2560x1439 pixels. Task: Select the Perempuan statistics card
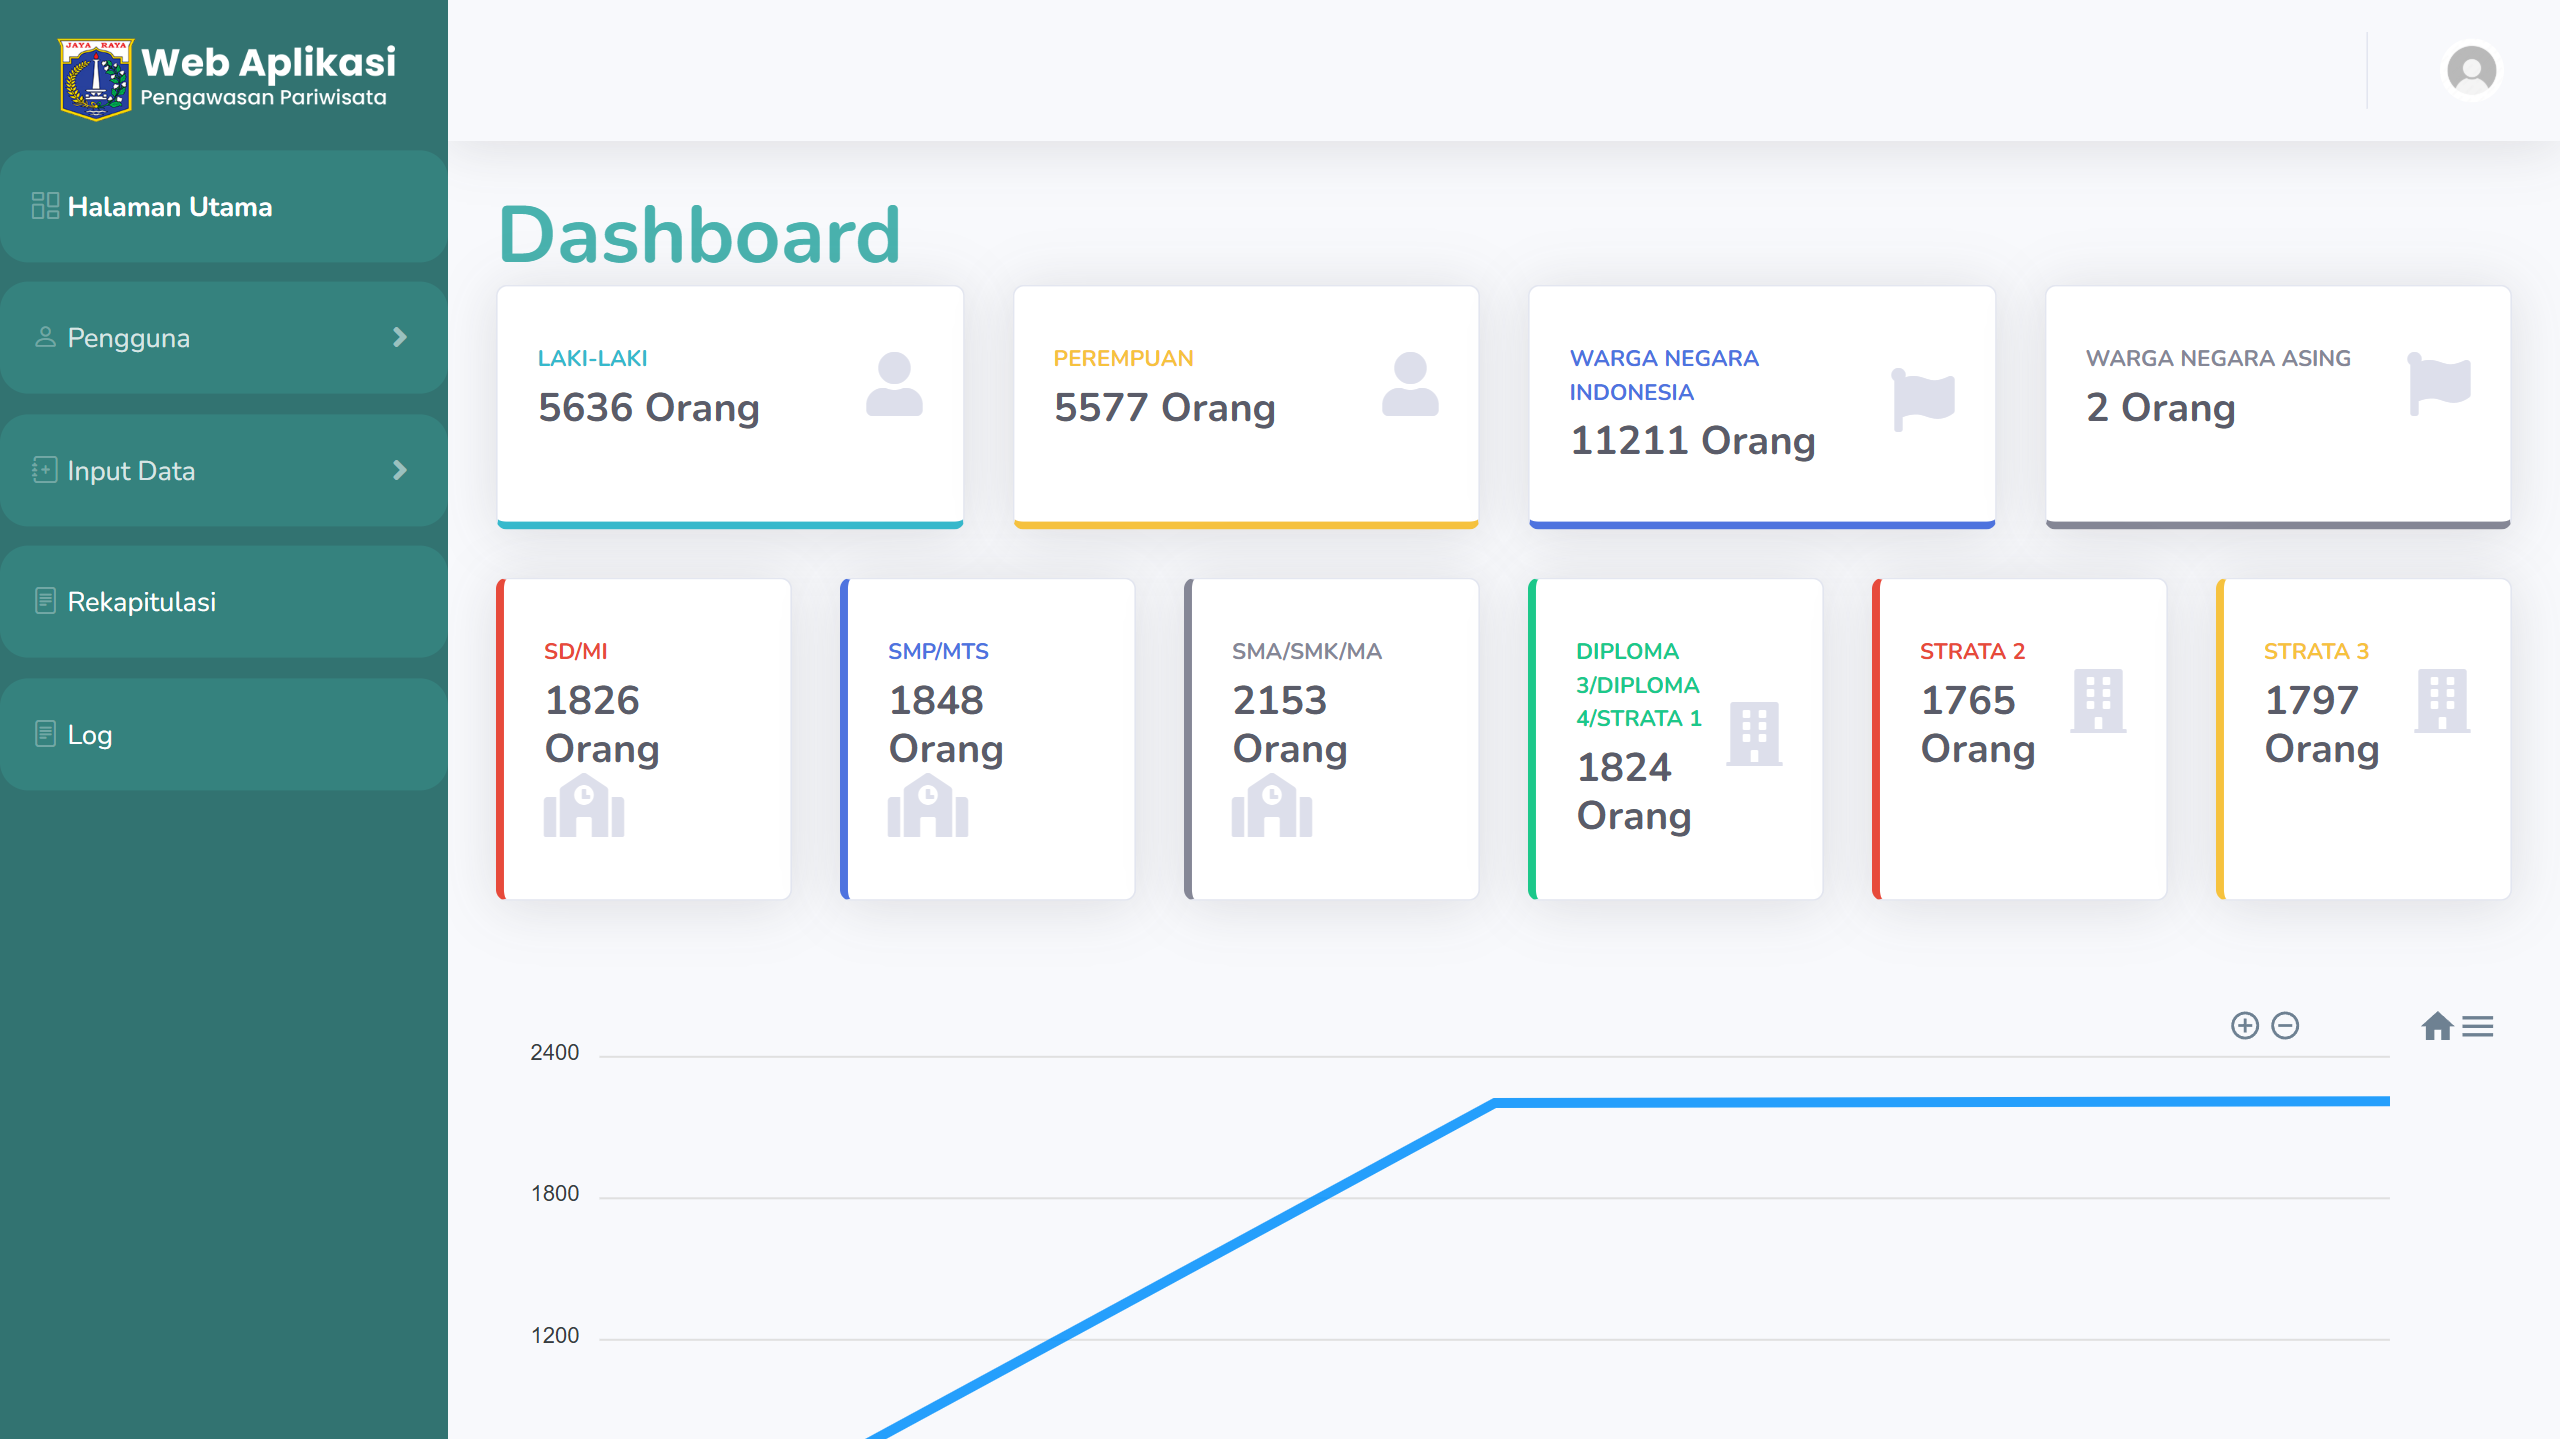1245,407
